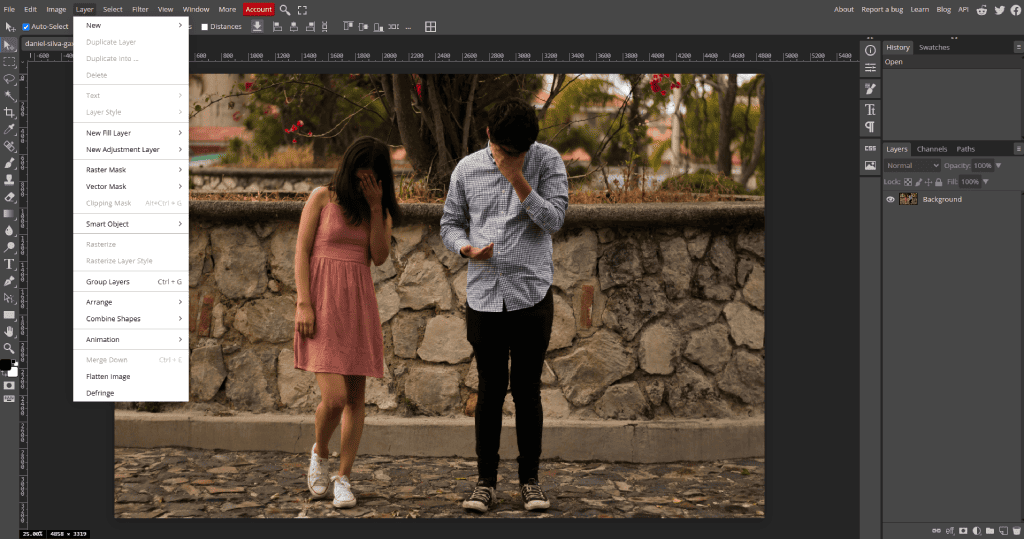
Task: Select the Type tool
Action: point(9,264)
